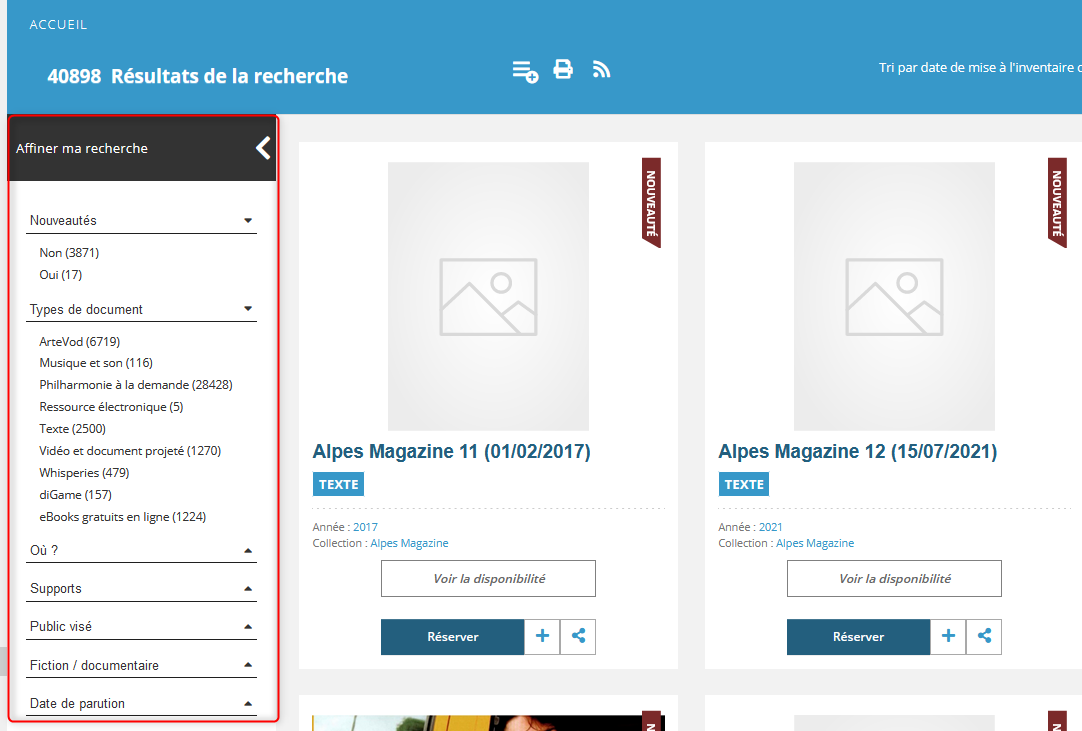Click Voir la disponibilité for Alpes Magazine 12
Image resolution: width=1082 pixels, height=731 pixels.
894,578
